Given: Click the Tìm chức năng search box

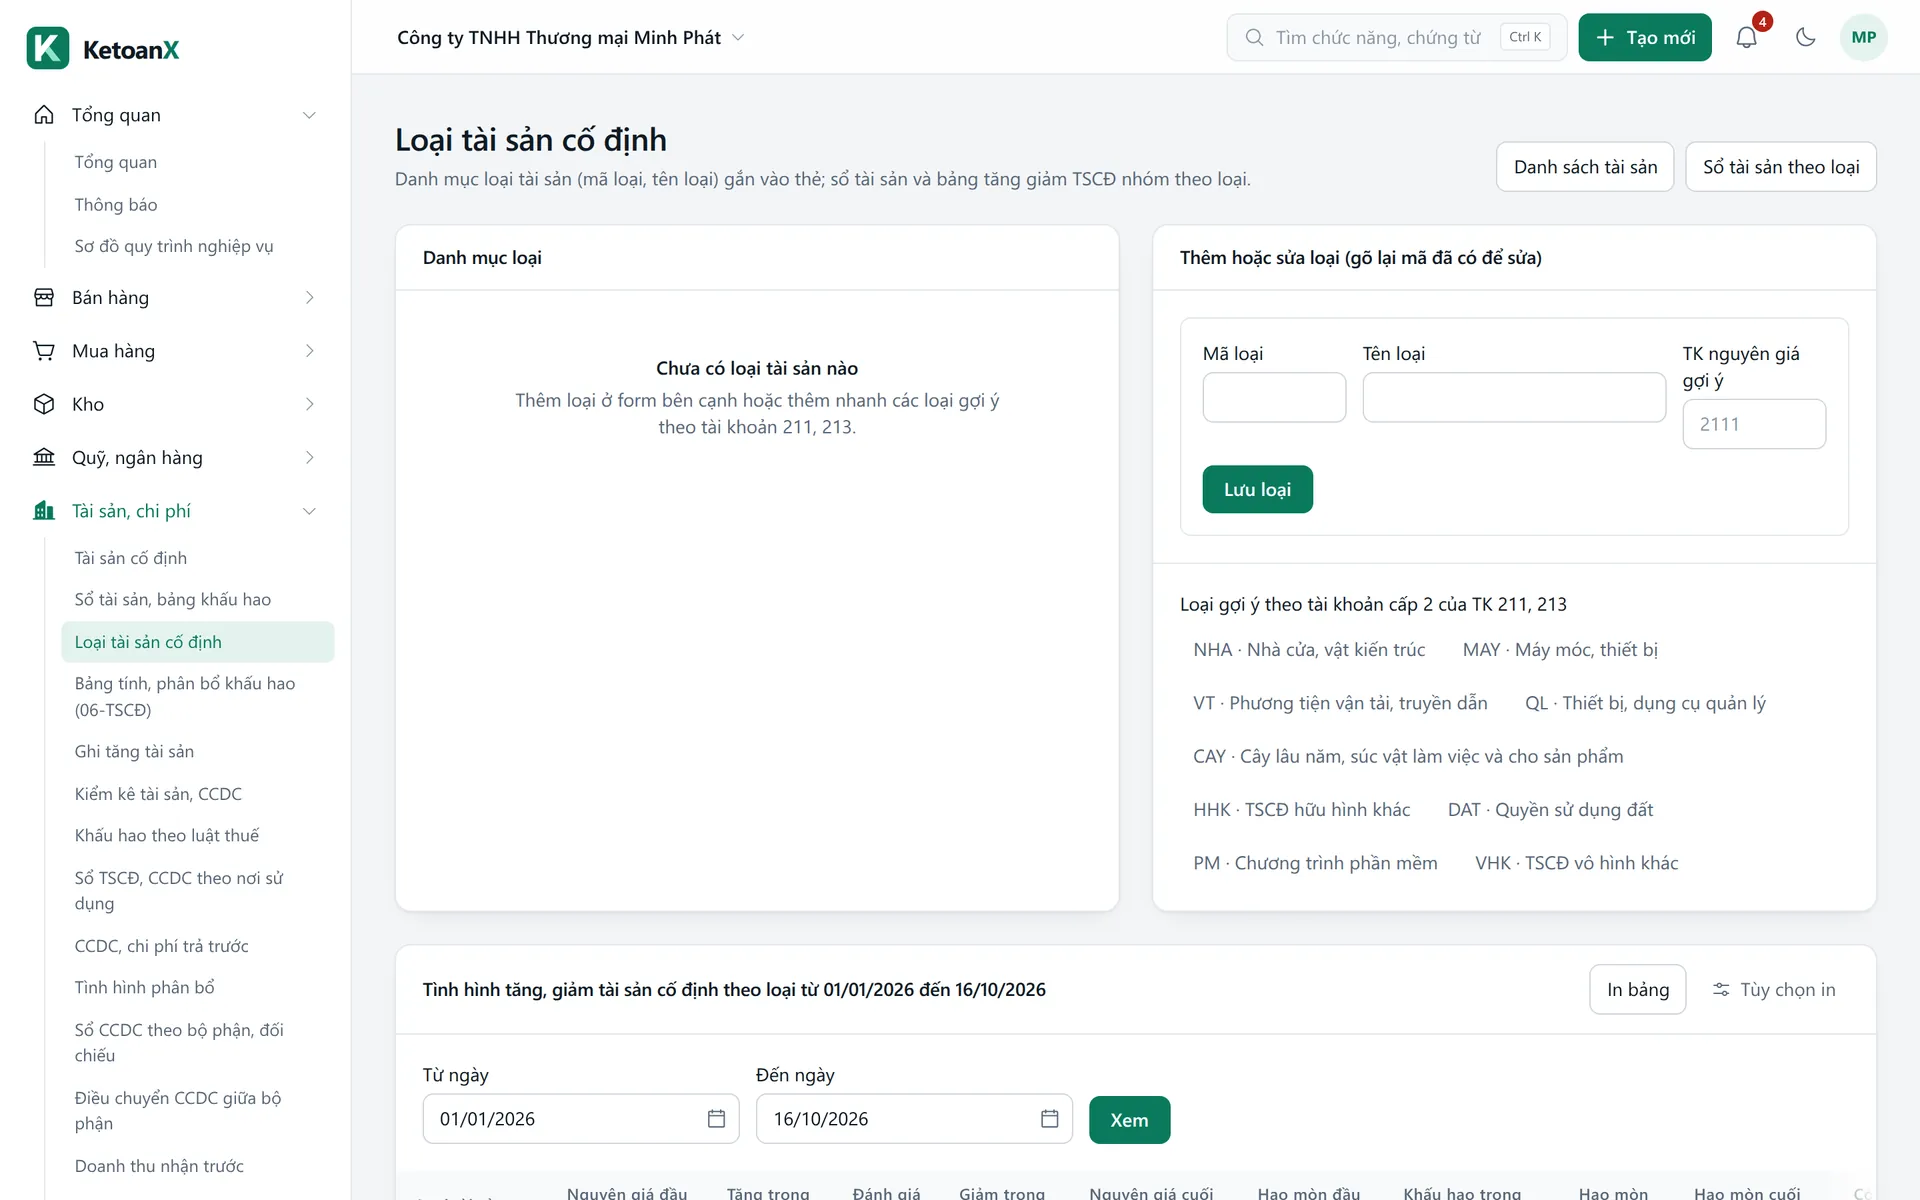Looking at the screenshot, I should tap(1396, 38).
